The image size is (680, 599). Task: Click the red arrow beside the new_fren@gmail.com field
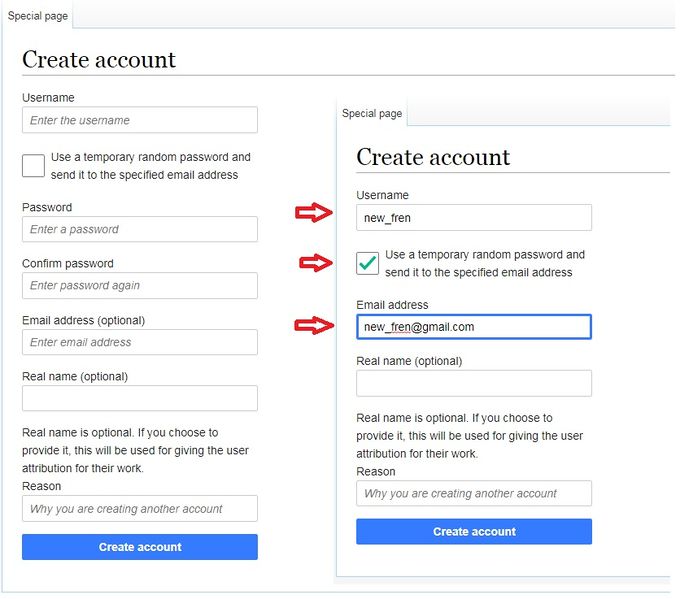(313, 325)
